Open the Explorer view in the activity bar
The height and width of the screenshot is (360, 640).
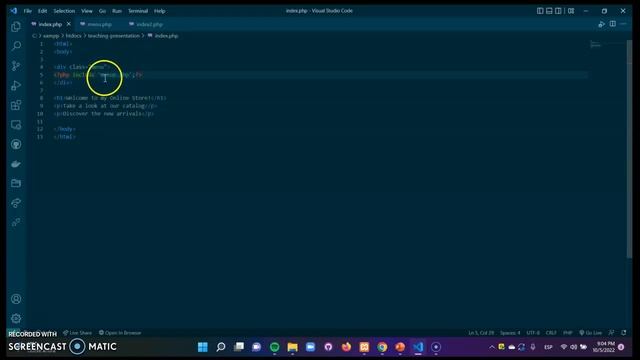[x=16, y=27]
